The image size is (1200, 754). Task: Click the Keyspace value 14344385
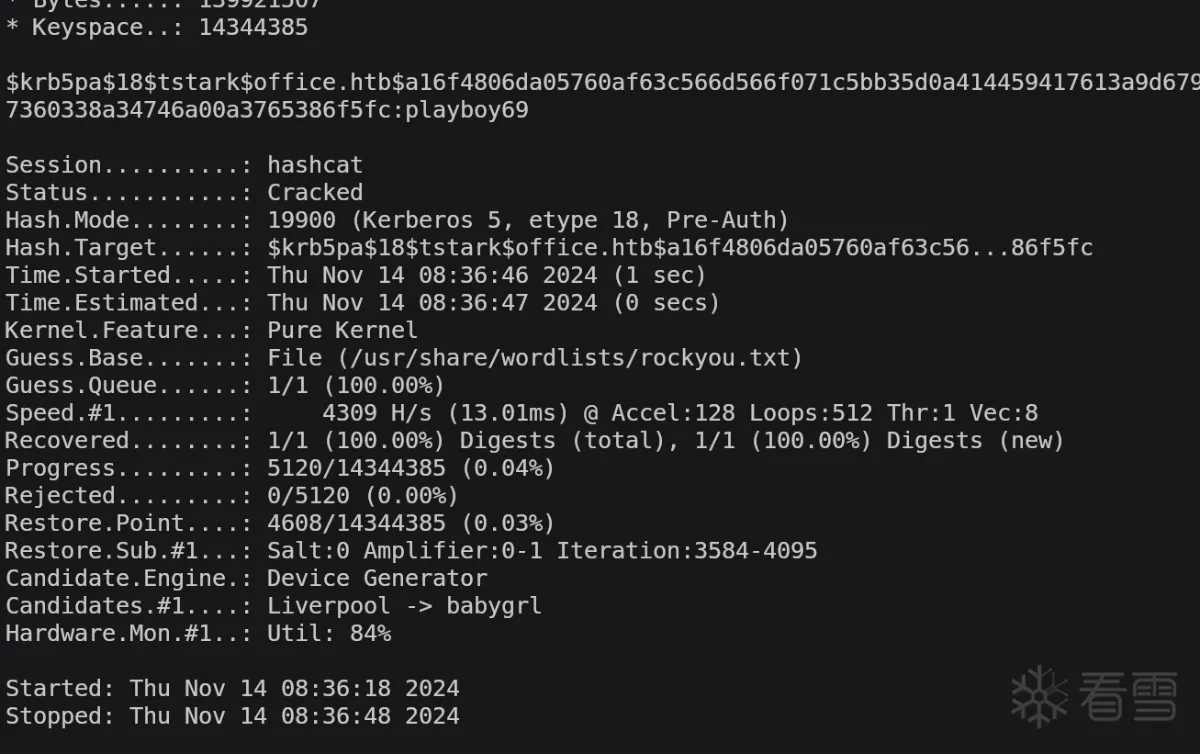(x=252, y=27)
